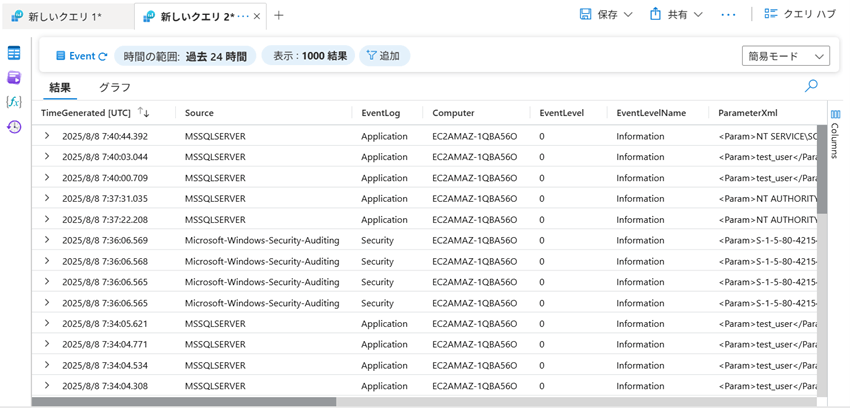The width and height of the screenshot is (850, 408).
Task: Expand the row at 7:36:06.569
Action: [x=47, y=240]
